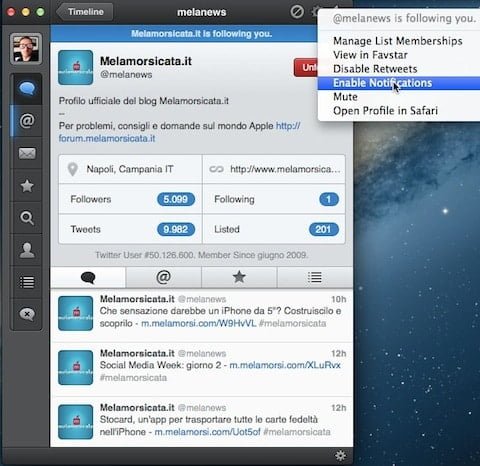Click the @melanews handle under profile name
Screen dimensions: 480x466
[126, 74]
